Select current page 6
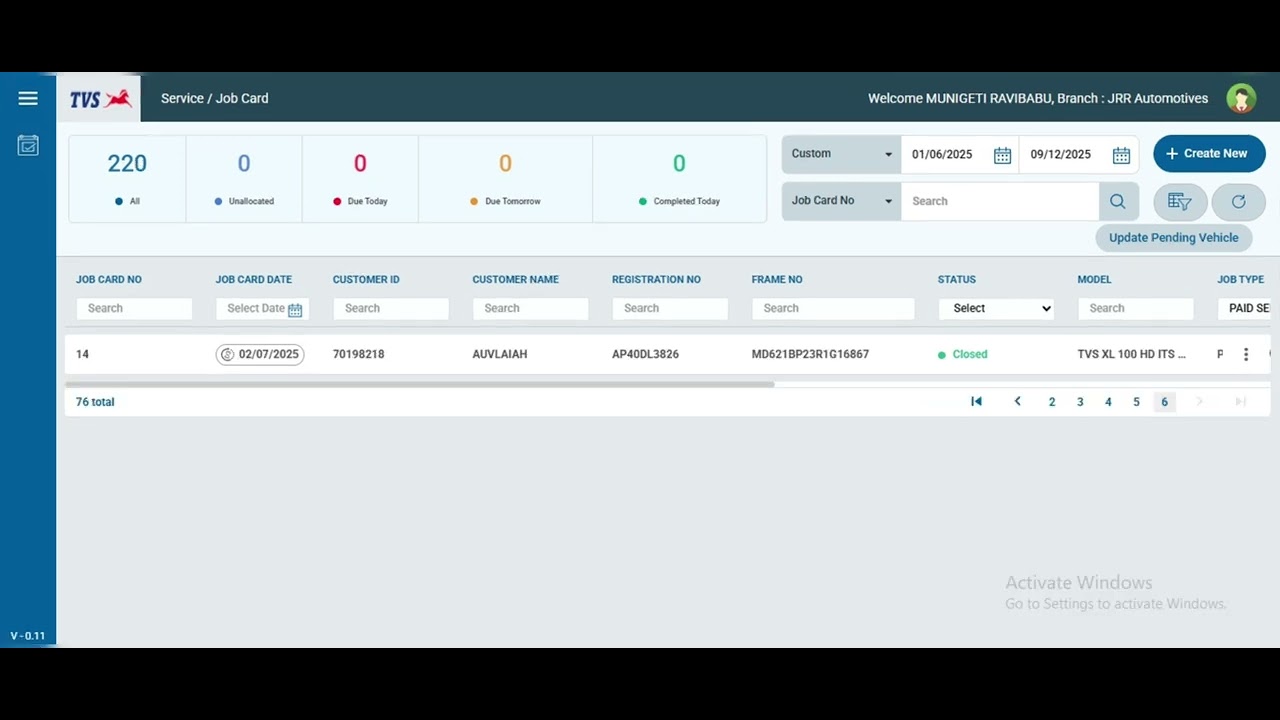Image resolution: width=1280 pixels, height=720 pixels. [x=1164, y=402]
